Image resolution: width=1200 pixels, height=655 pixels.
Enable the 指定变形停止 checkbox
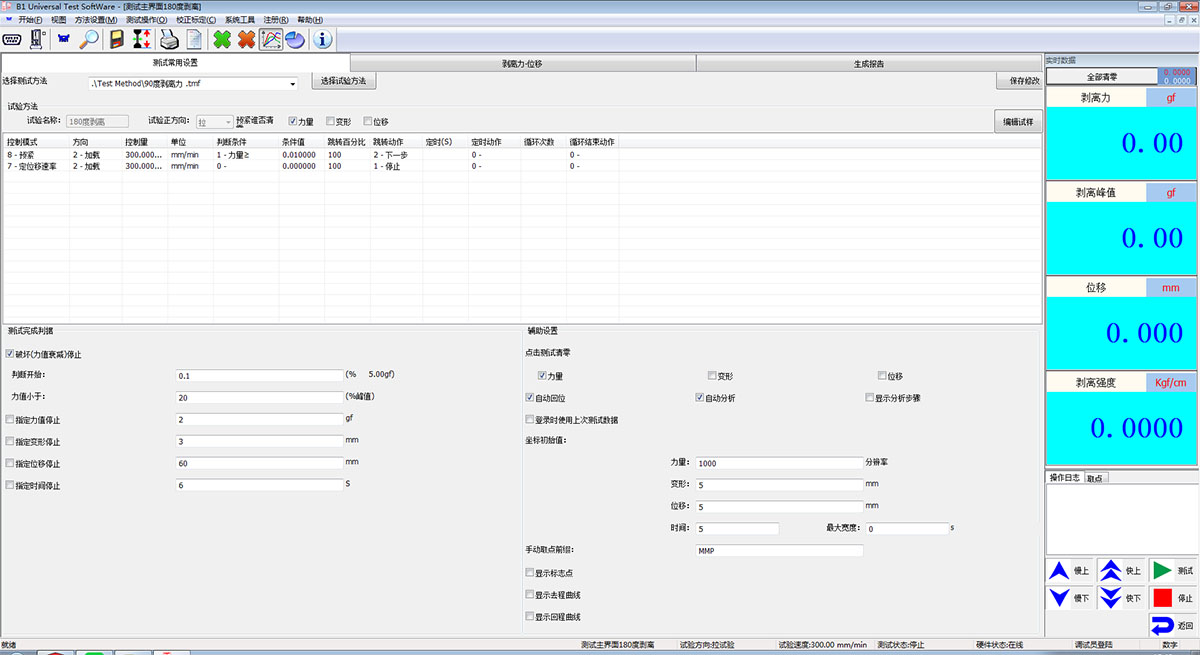pyautogui.click(x=10, y=442)
